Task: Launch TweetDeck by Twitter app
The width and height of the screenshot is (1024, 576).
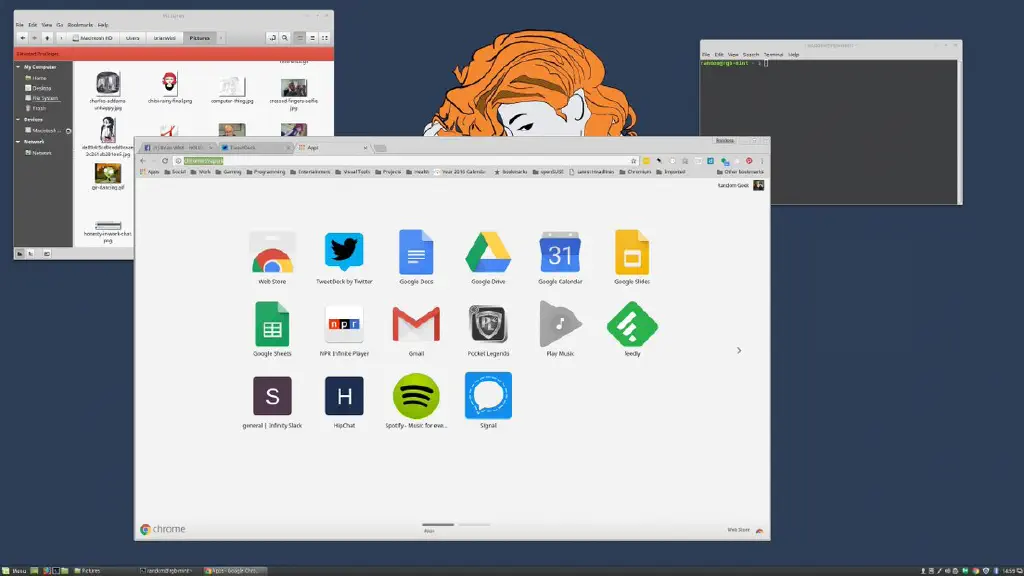Action: click(x=344, y=257)
